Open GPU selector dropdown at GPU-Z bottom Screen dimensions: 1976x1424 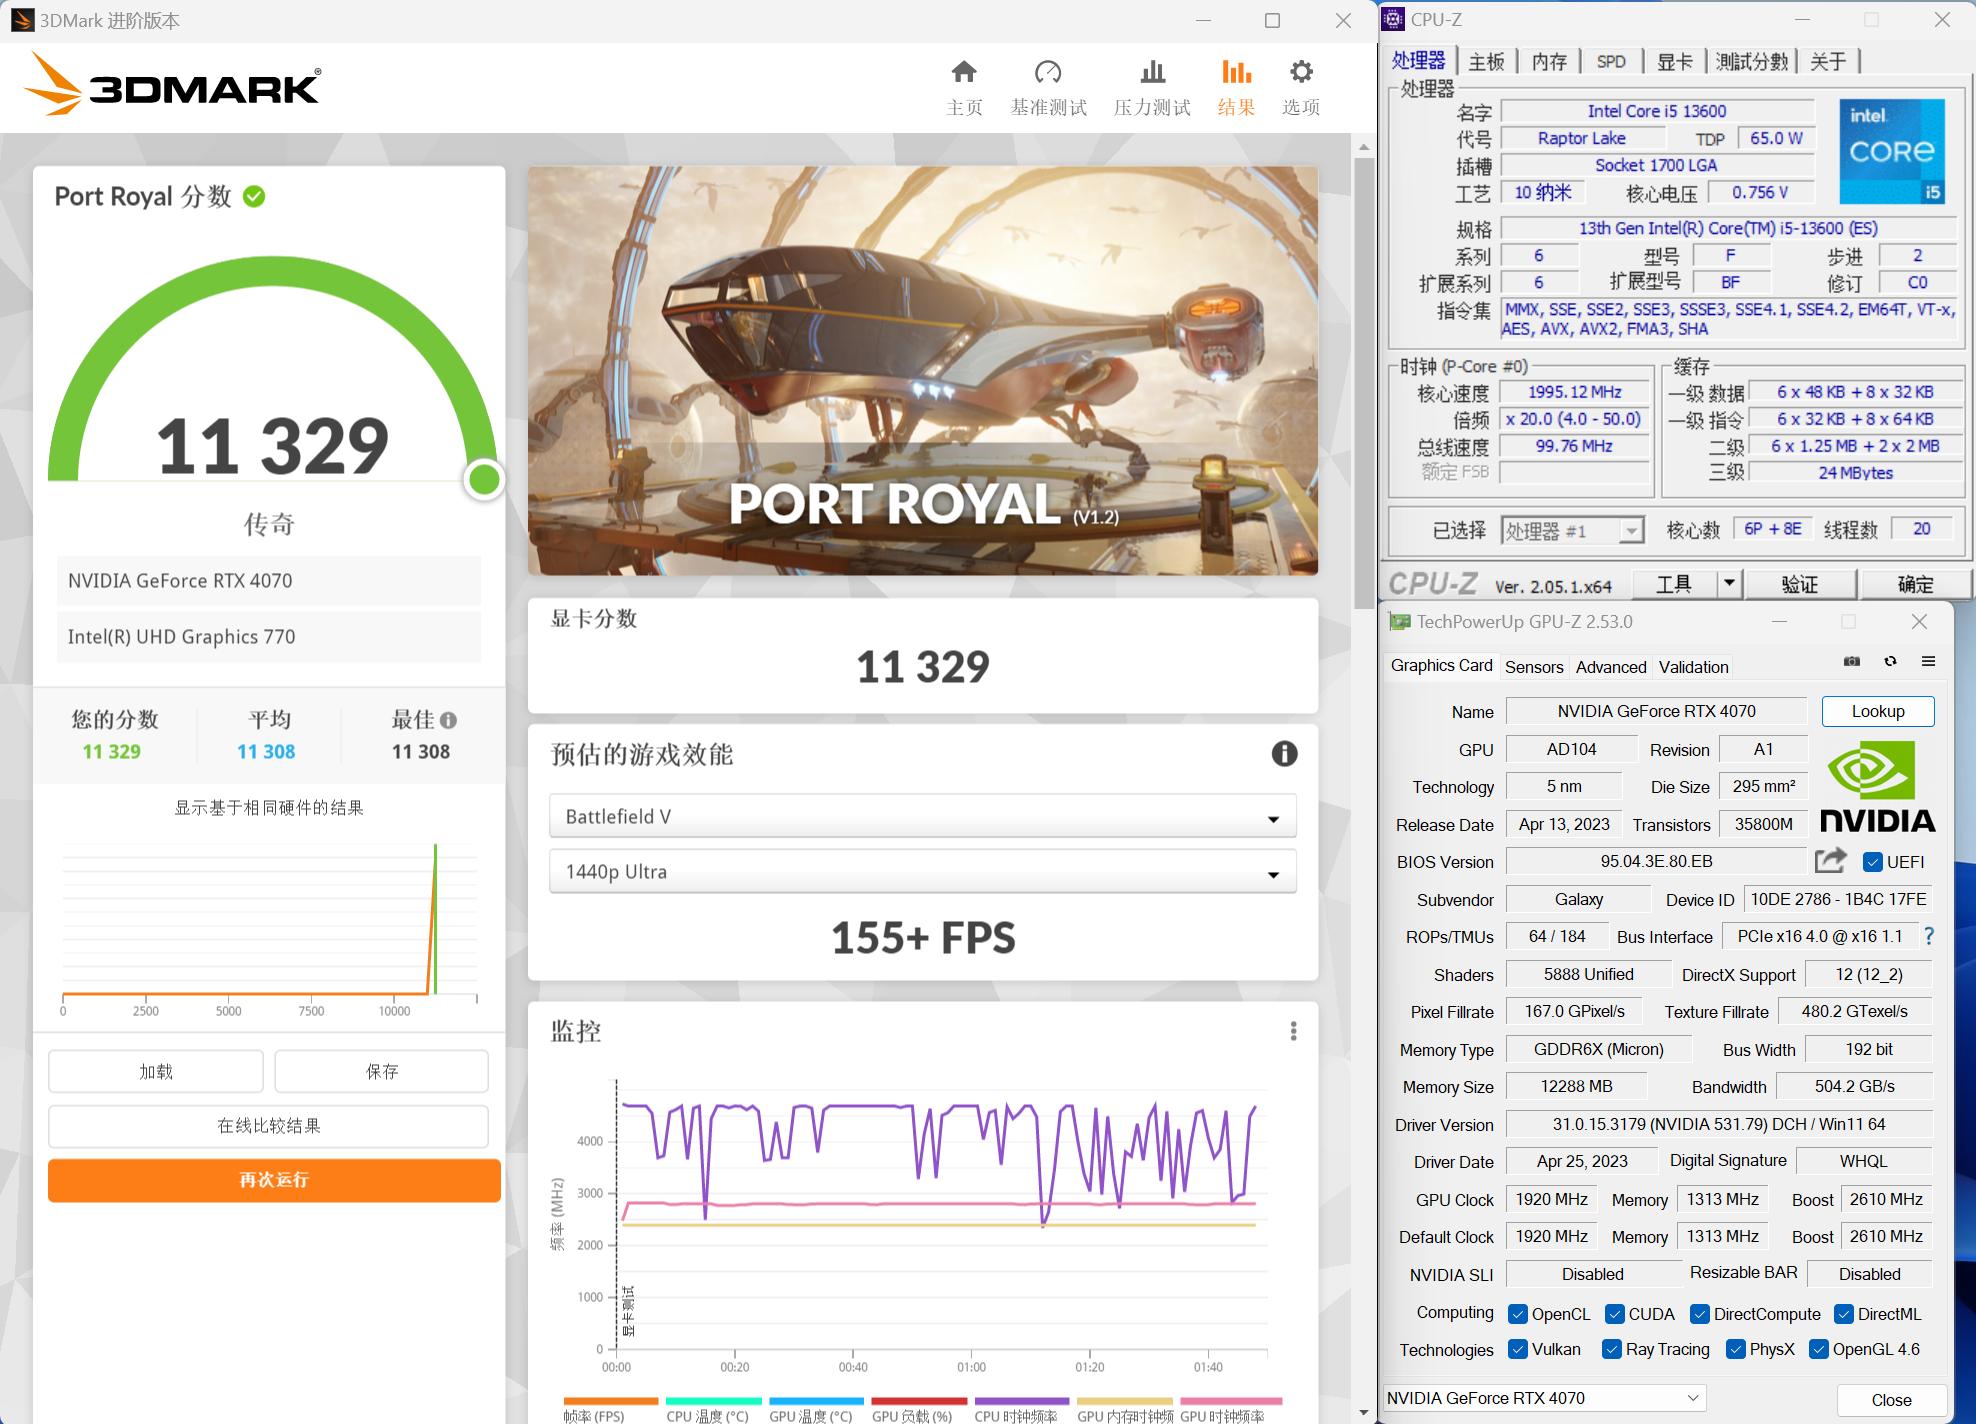click(1693, 1398)
